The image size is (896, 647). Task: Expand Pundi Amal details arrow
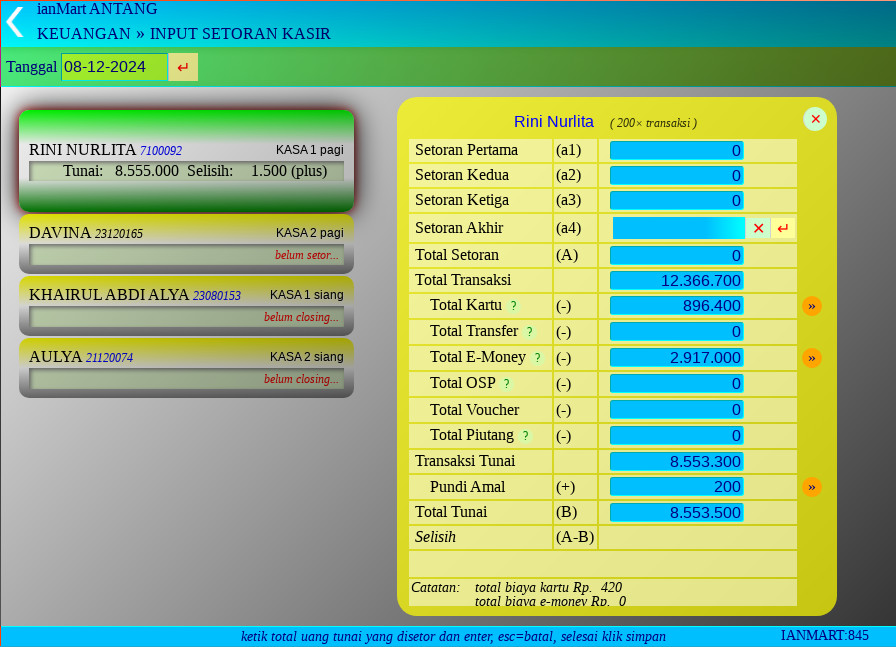(x=811, y=487)
